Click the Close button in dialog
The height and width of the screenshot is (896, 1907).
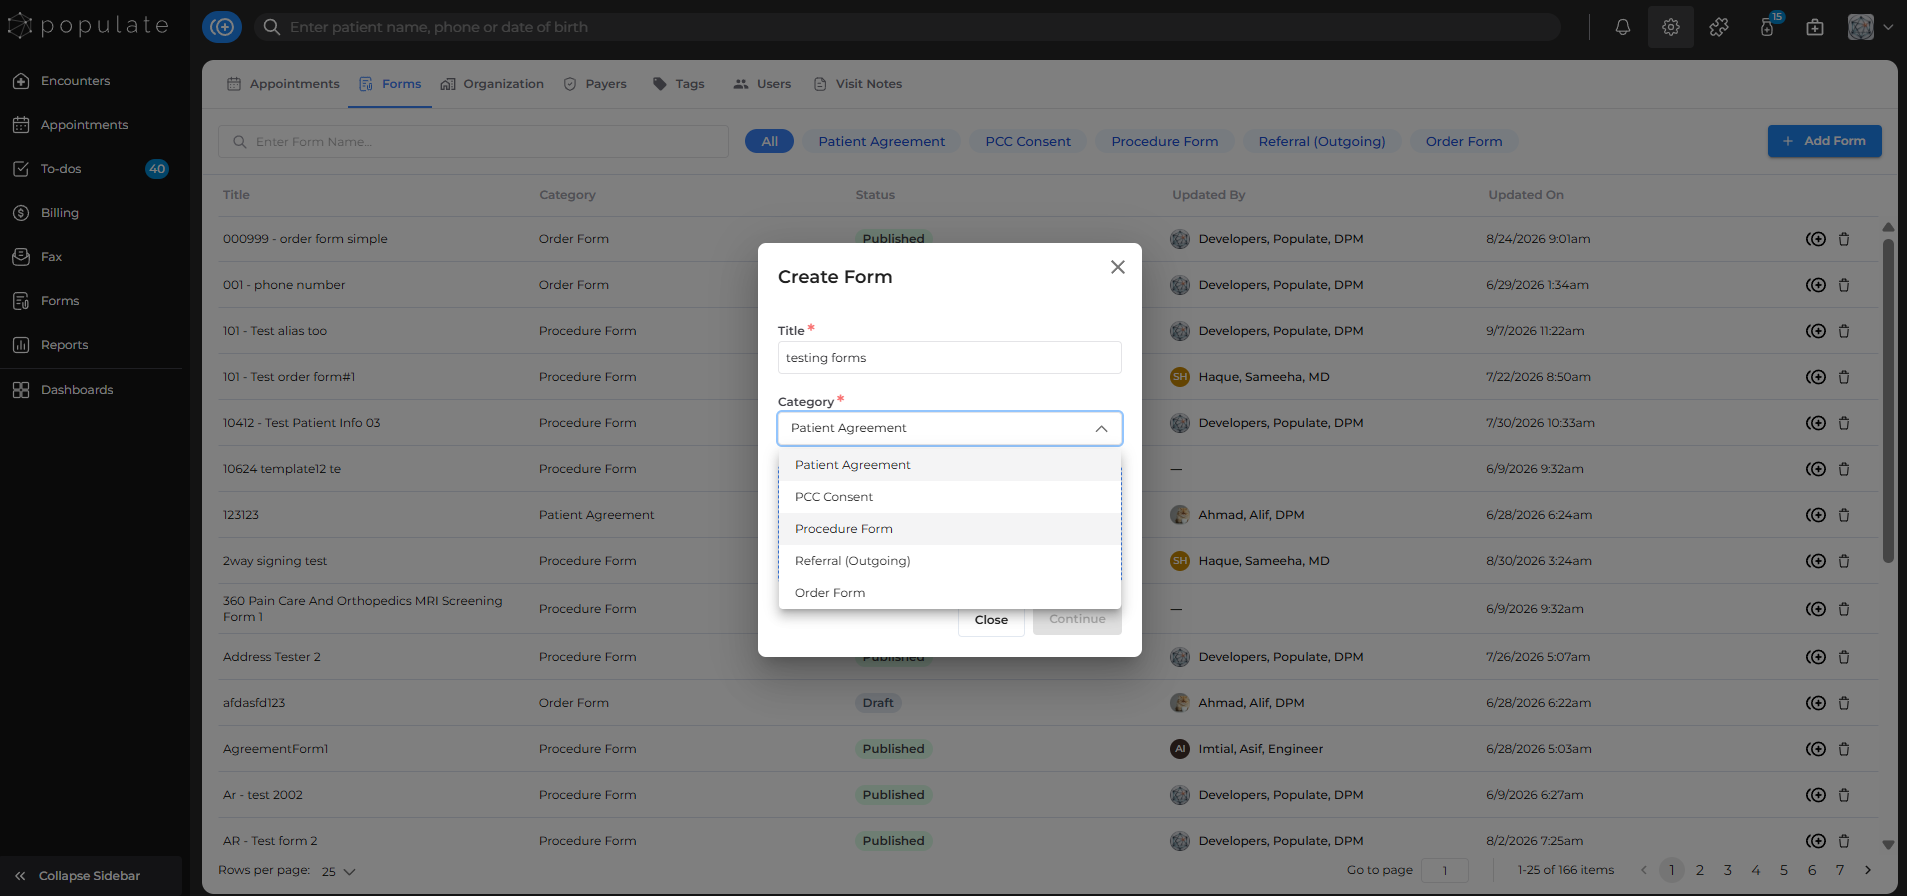pos(991,620)
